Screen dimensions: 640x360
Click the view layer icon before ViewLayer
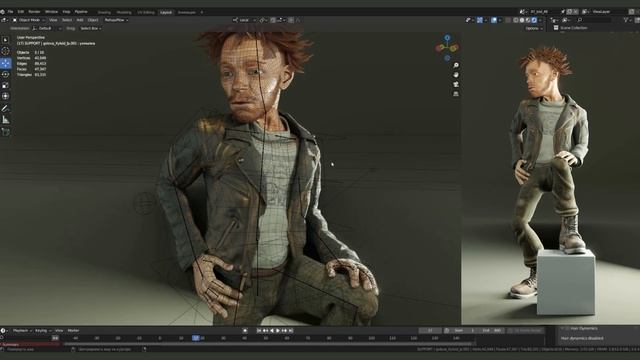(x=585, y=12)
